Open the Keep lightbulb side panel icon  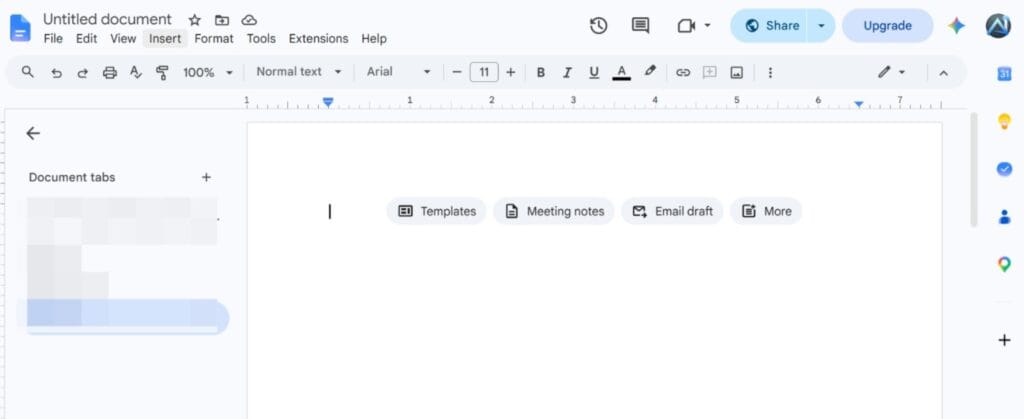point(1004,121)
